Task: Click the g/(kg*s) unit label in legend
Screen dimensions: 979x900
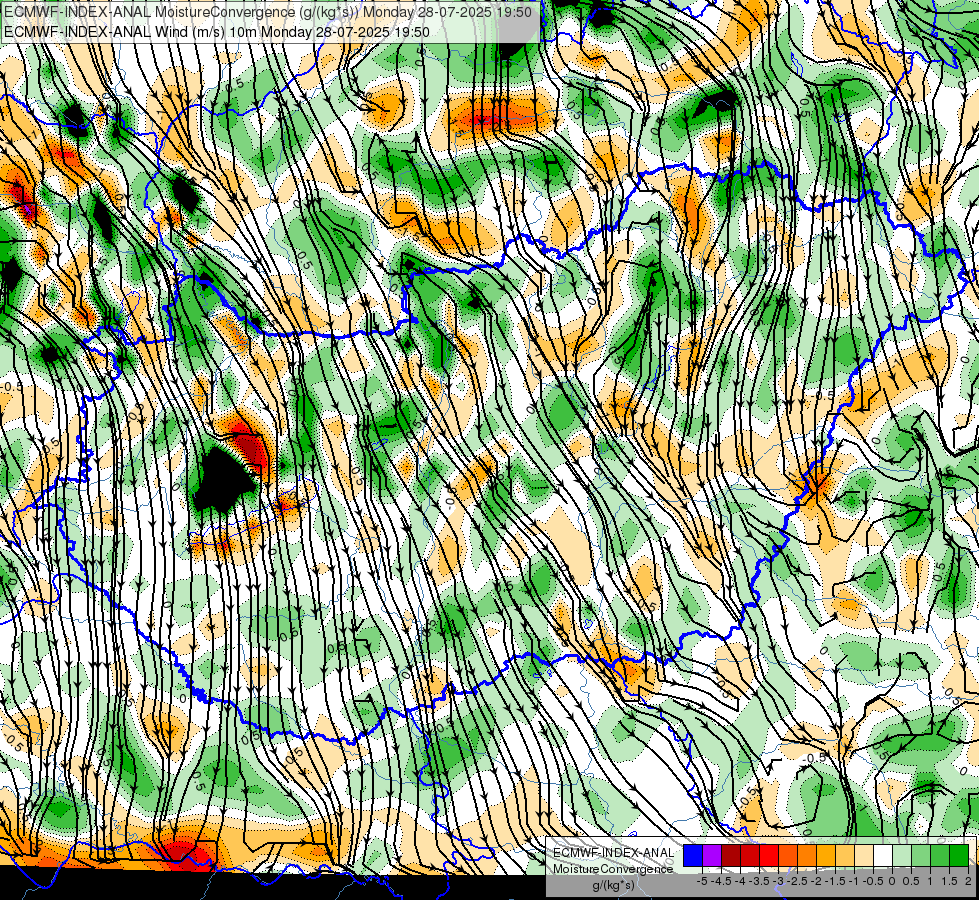Action: 613,885
